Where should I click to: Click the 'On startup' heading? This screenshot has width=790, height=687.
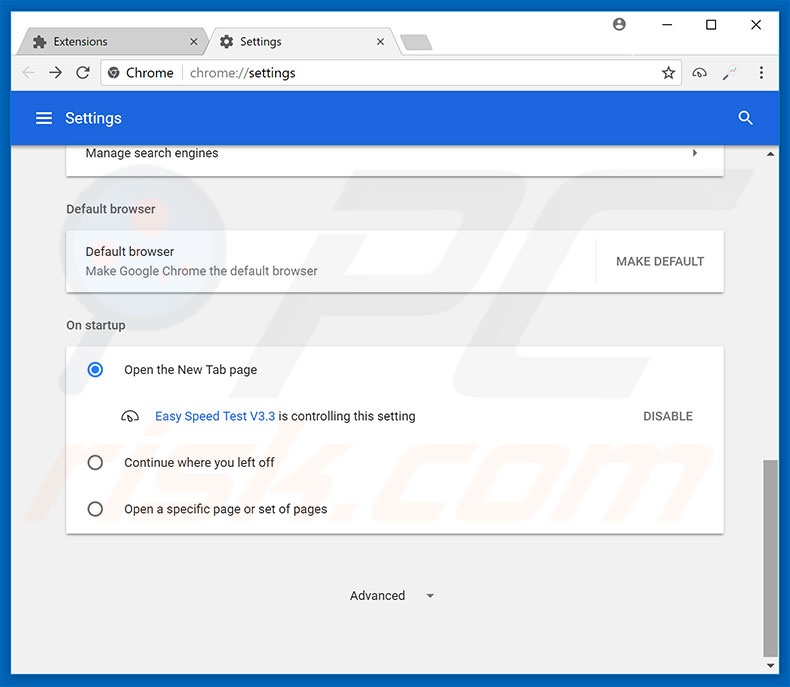pyautogui.click(x=96, y=325)
